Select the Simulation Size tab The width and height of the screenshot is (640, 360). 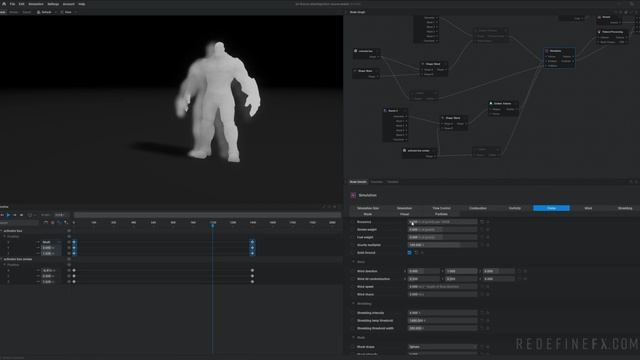click(368, 208)
